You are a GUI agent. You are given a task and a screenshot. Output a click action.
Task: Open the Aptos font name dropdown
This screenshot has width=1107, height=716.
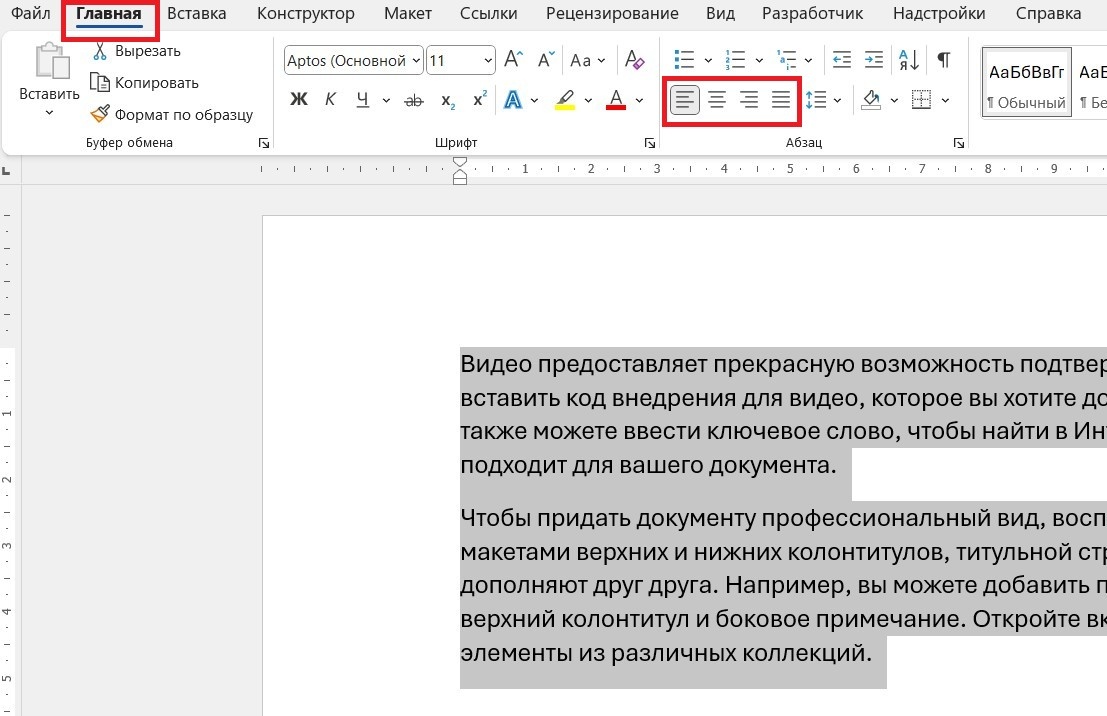point(416,60)
